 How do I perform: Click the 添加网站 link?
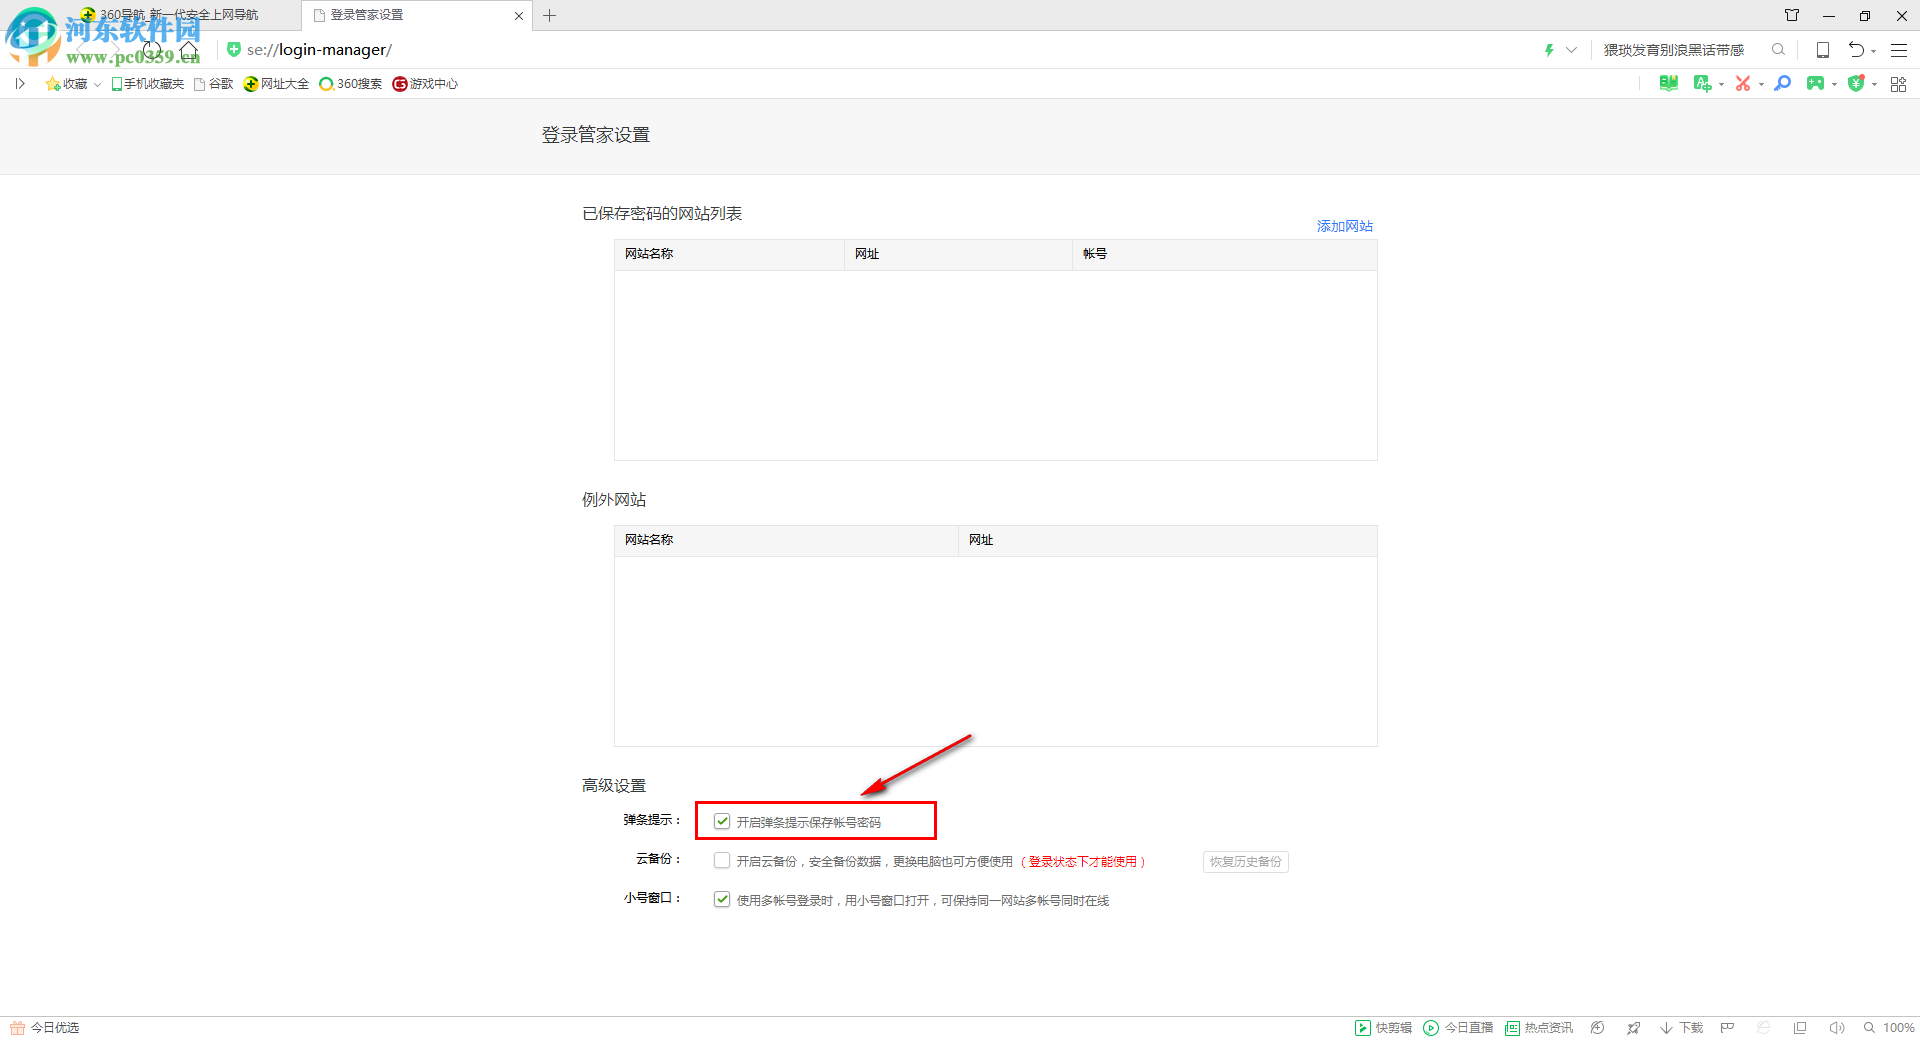1344,226
